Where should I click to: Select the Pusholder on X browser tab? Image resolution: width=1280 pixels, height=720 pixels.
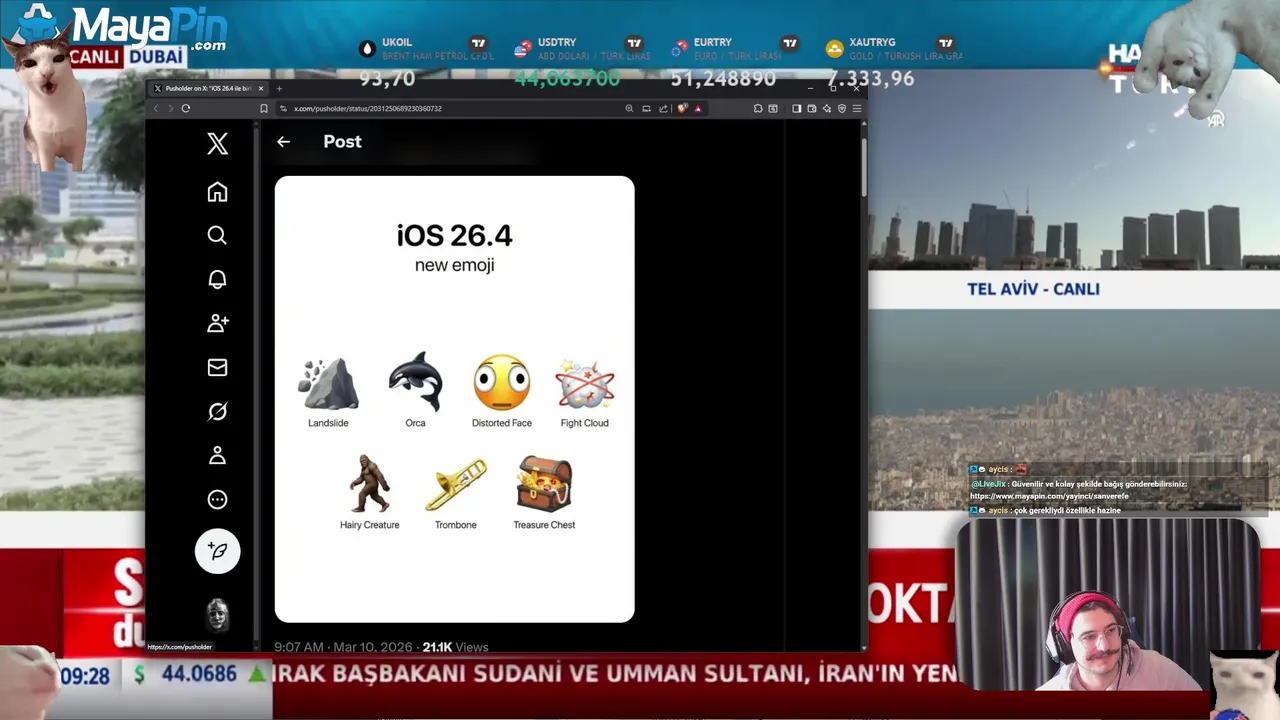[x=208, y=88]
